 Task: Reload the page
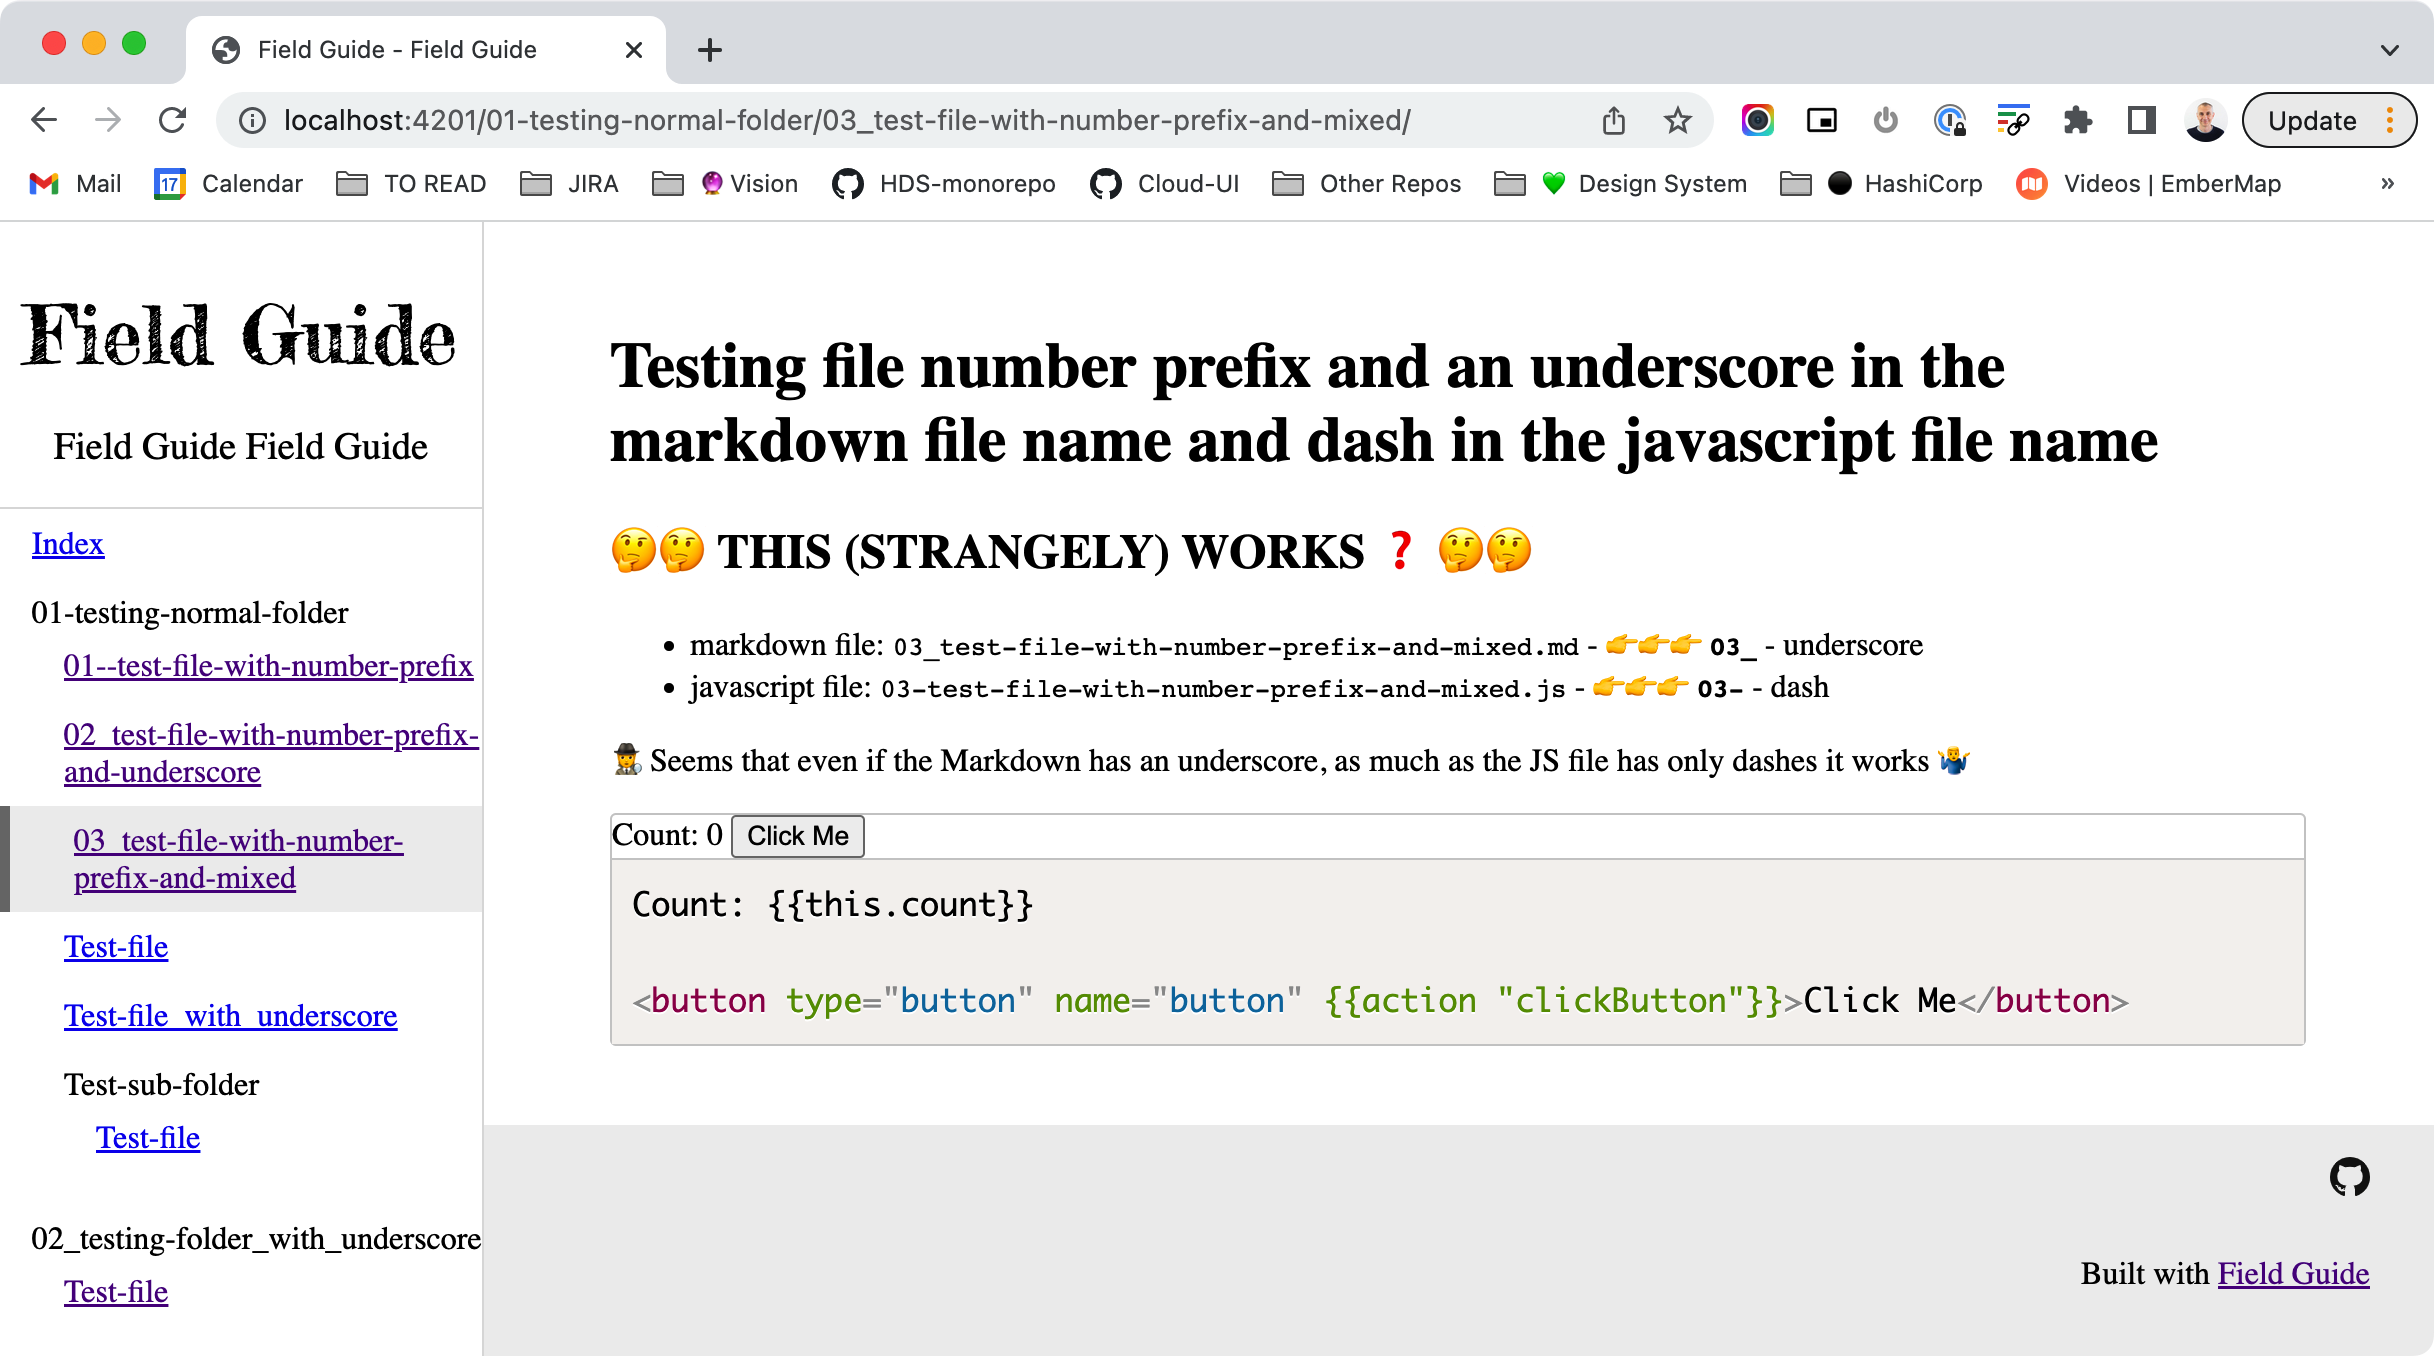coord(173,121)
